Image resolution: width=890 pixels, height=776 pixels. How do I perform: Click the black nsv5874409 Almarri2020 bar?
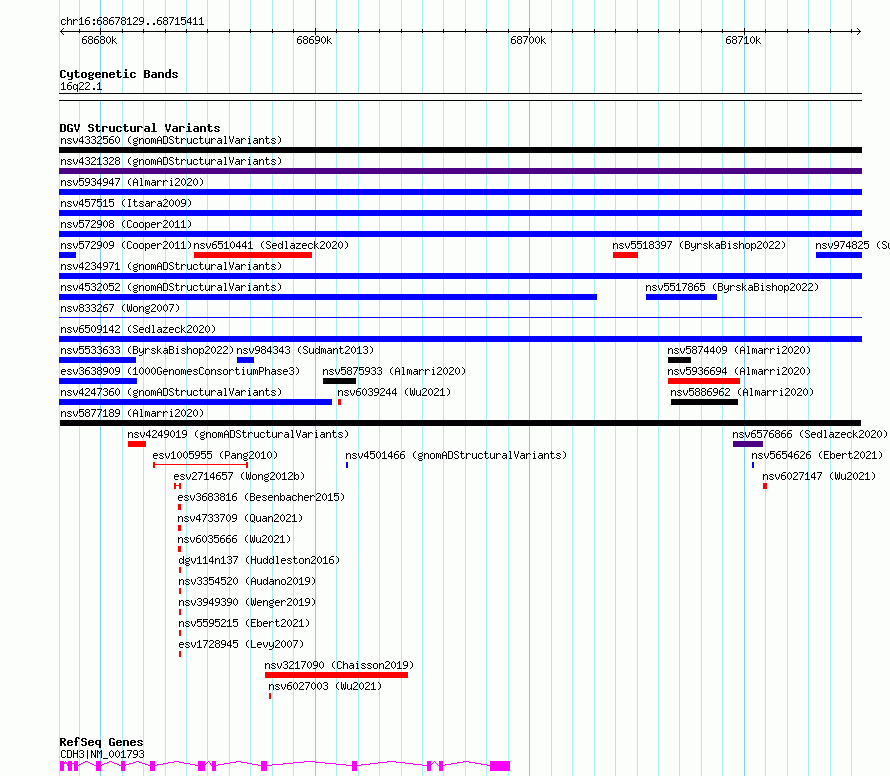click(x=679, y=360)
